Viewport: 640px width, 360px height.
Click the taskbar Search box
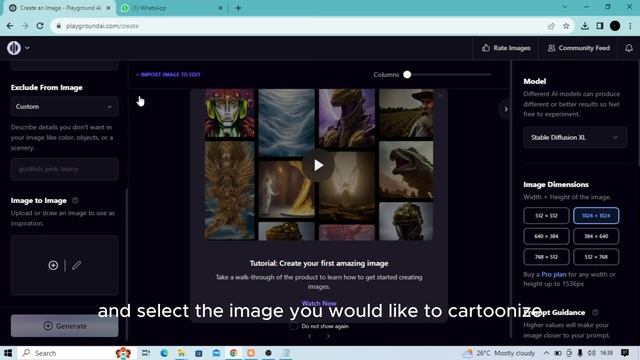(x=75, y=353)
